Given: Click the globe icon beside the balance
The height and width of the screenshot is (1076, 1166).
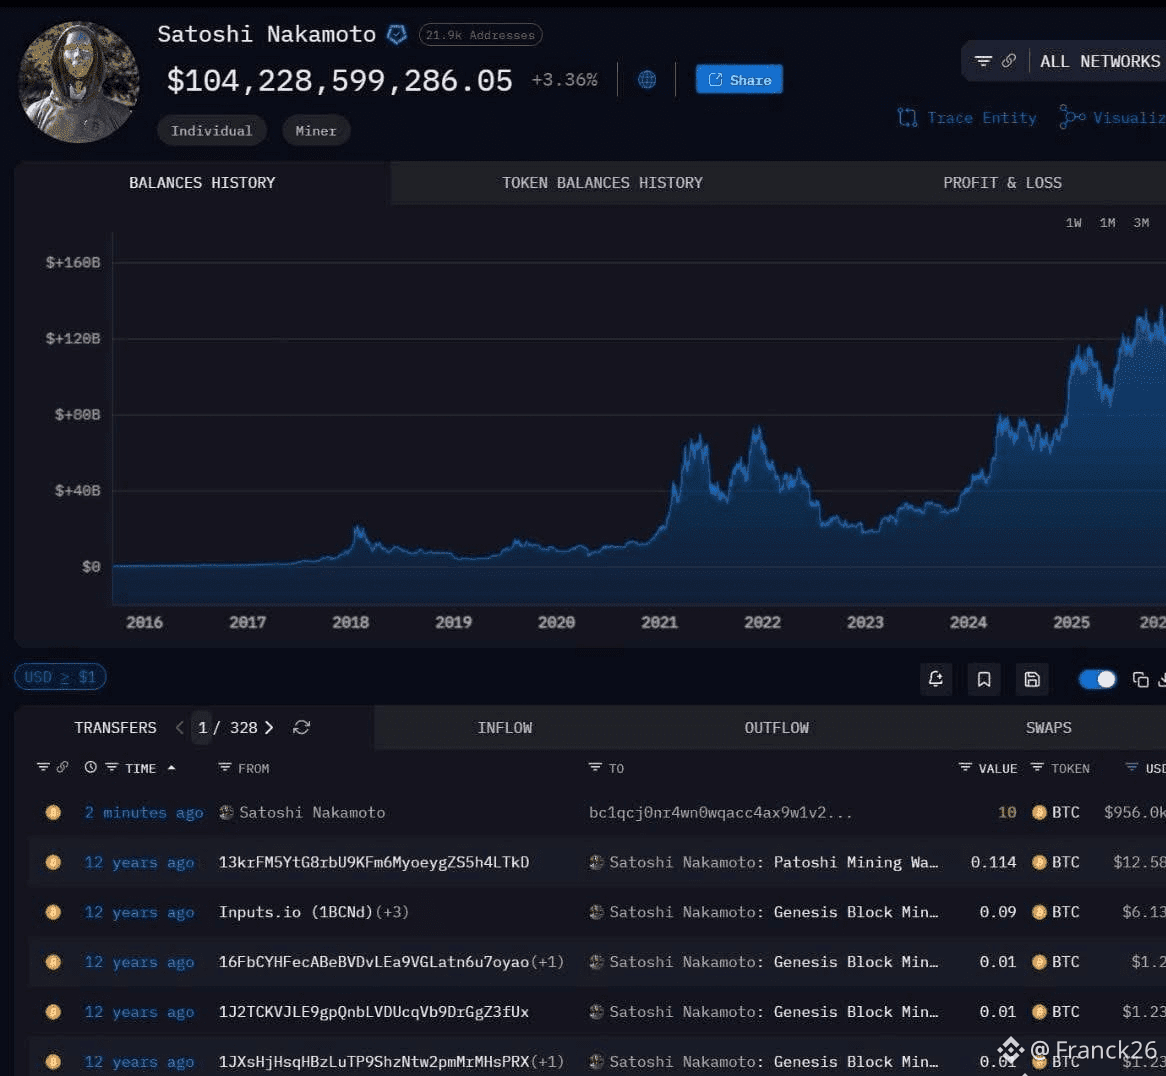Looking at the screenshot, I should point(646,79).
